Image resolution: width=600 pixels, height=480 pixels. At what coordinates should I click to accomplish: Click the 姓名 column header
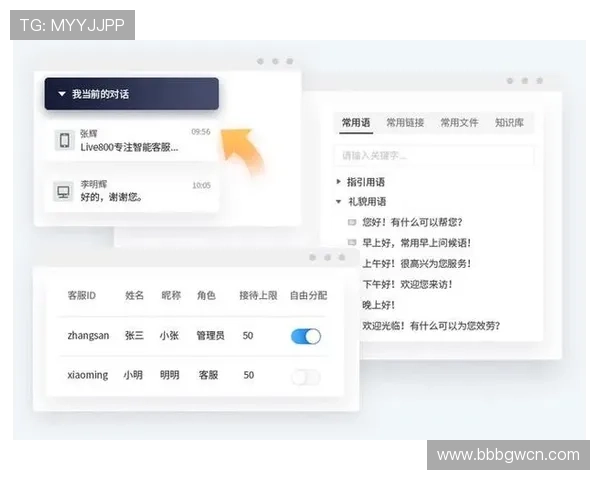134,296
